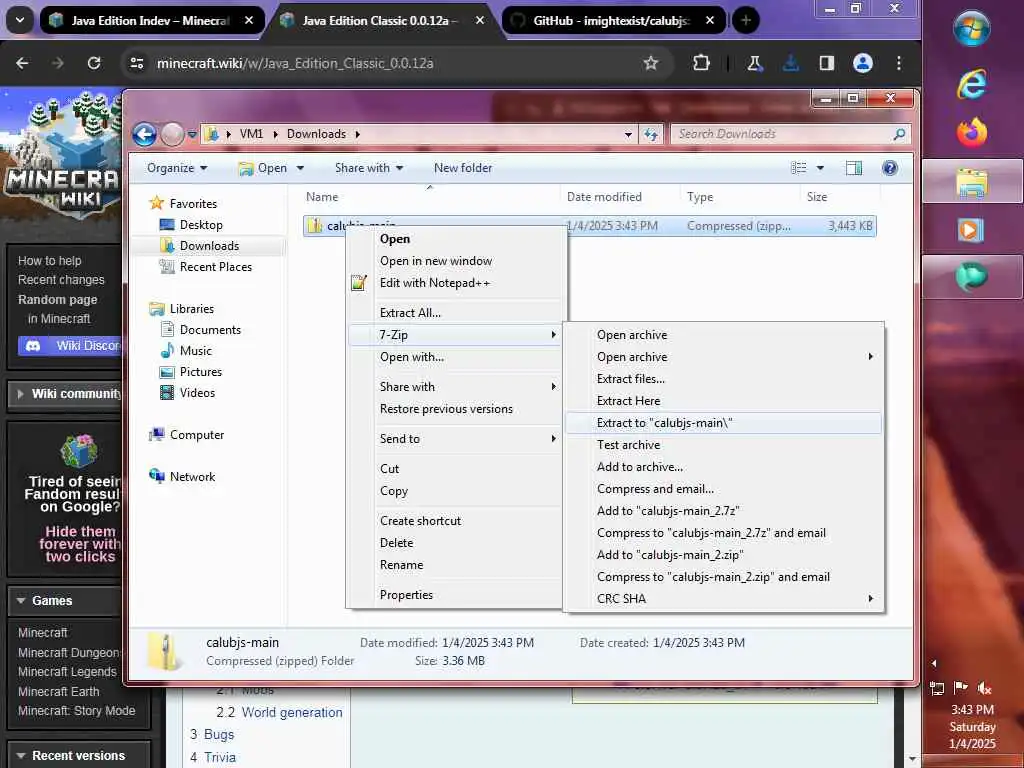The image size is (1024, 768).
Task: Click Chrome's back navigation arrow
Action: (x=22, y=63)
